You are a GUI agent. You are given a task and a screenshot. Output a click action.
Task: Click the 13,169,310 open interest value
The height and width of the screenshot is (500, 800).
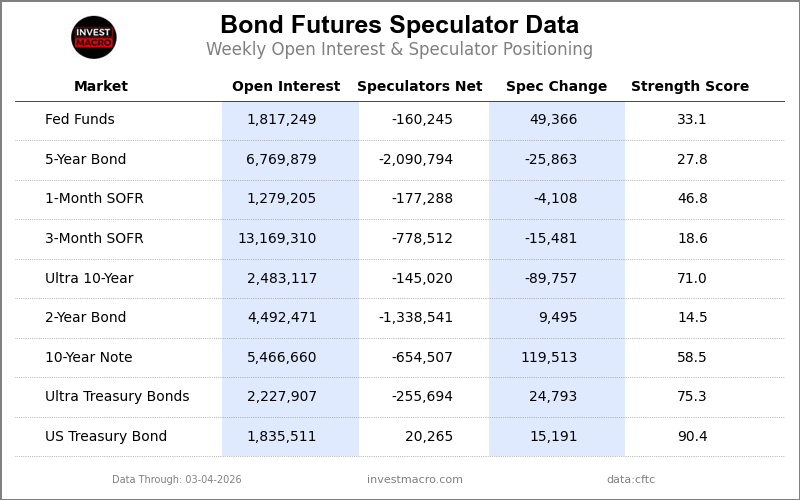pyautogui.click(x=277, y=239)
